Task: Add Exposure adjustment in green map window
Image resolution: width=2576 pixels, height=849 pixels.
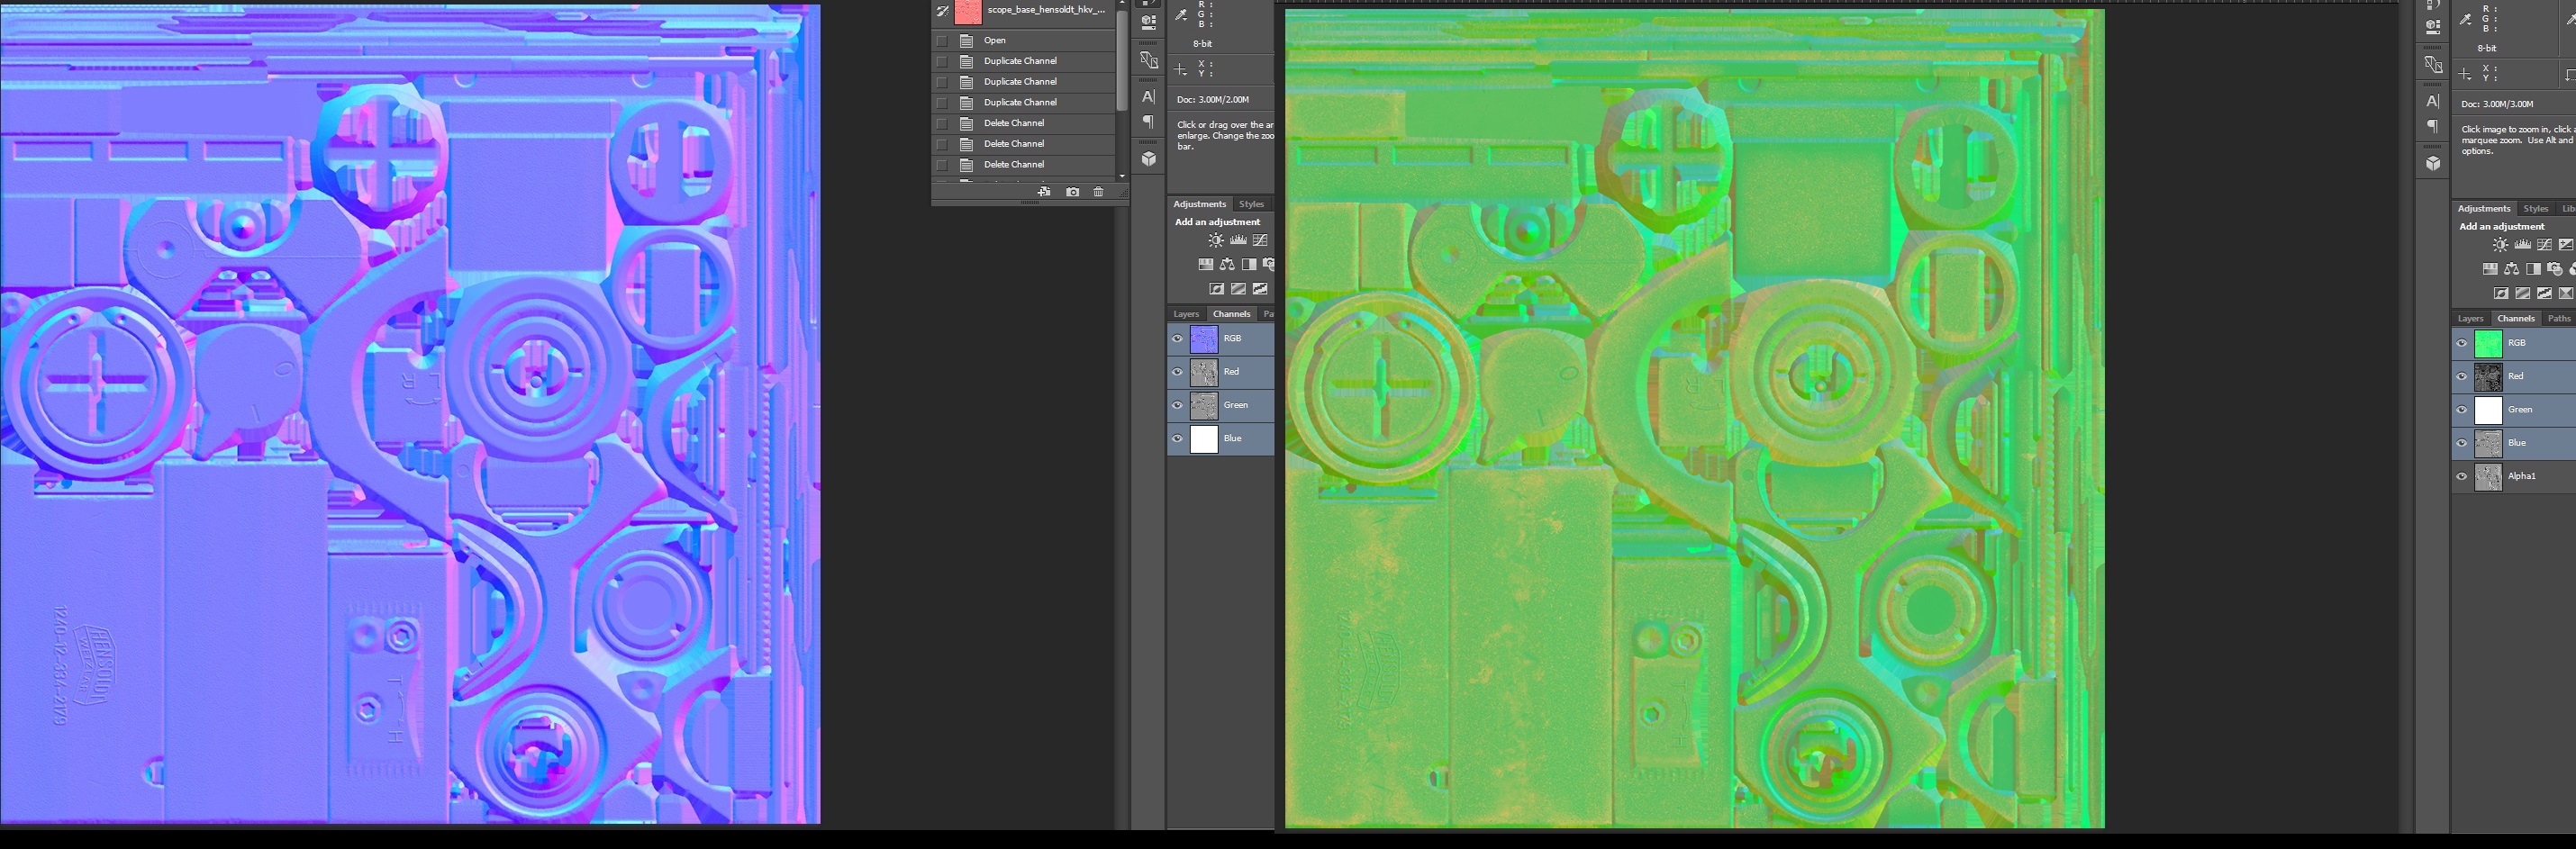Action: click(x=2566, y=245)
